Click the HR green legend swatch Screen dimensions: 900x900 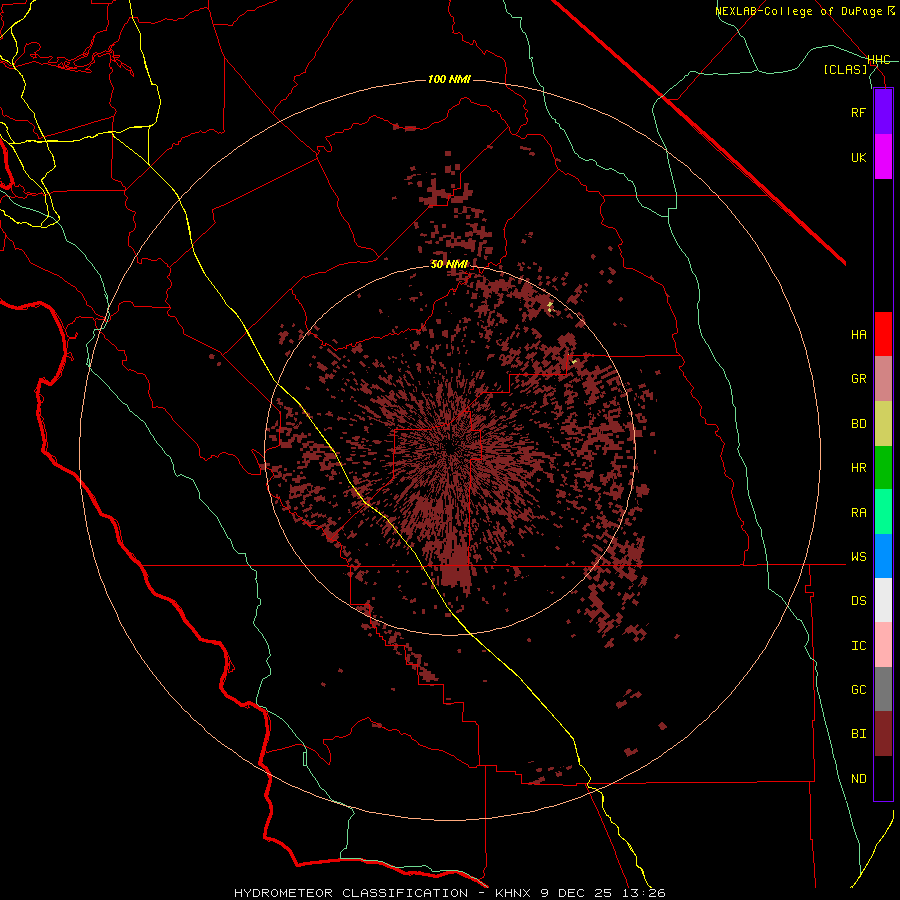tap(883, 468)
